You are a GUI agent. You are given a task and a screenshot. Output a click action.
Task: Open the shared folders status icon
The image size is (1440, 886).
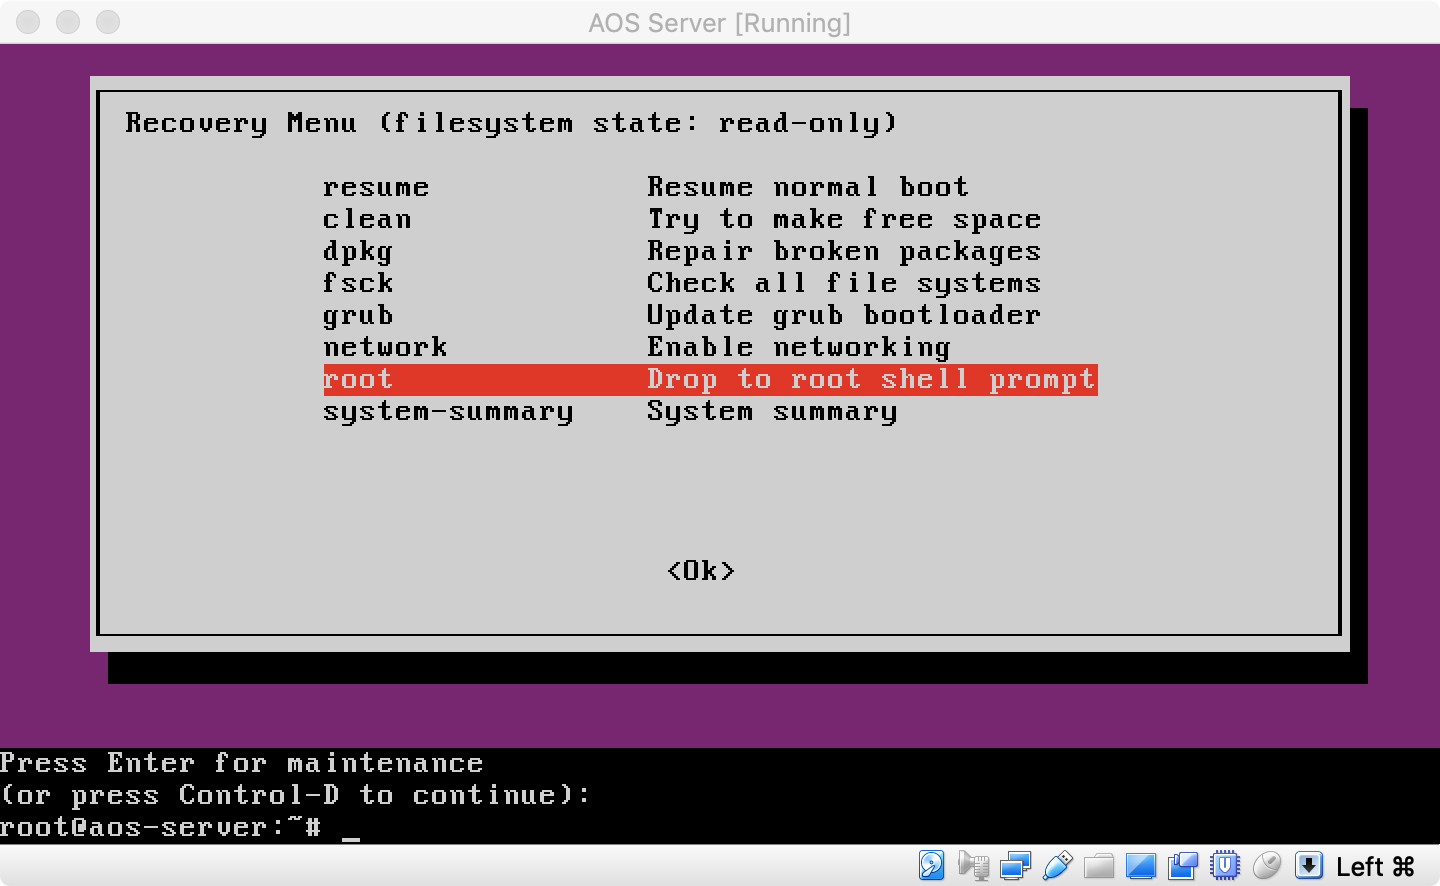1097,865
